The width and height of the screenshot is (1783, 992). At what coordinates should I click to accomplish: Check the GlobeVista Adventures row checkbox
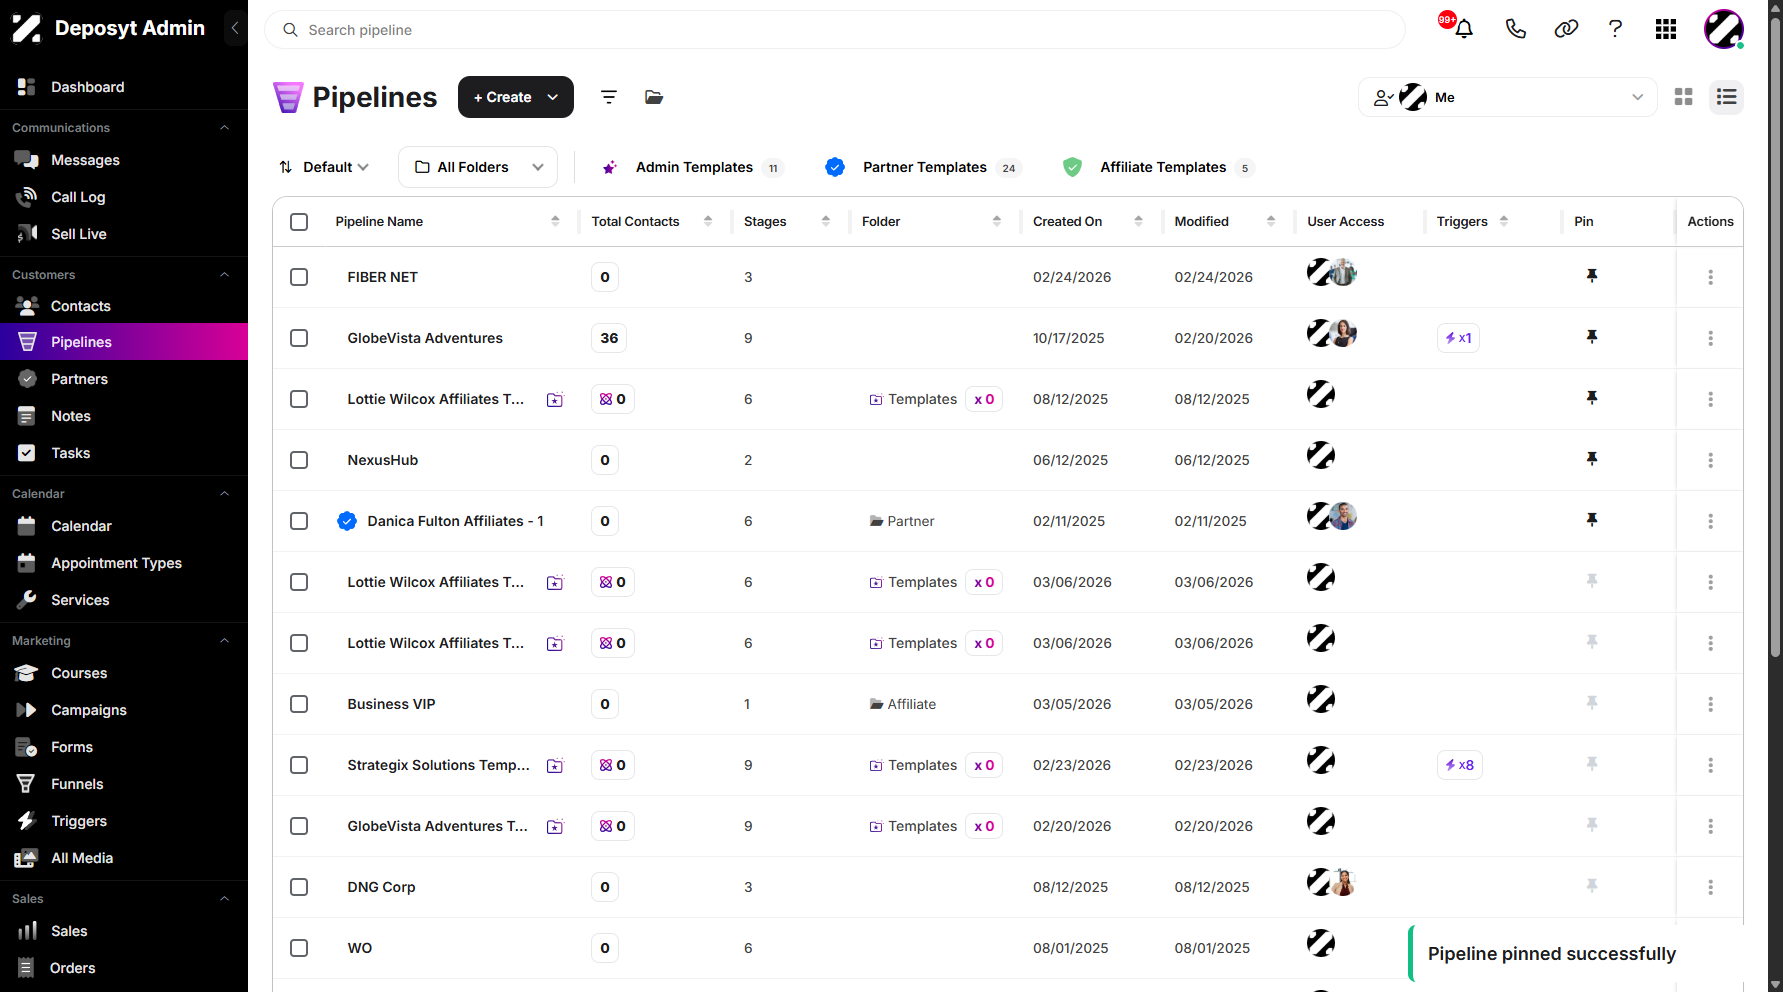tap(299, 338)
